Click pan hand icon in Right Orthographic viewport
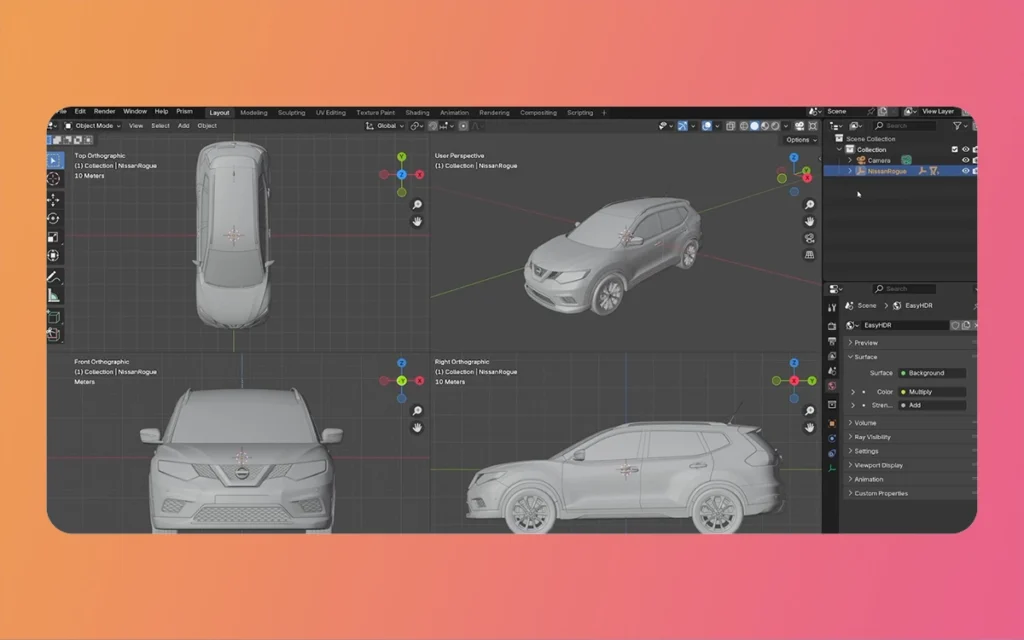1024x640 pixels. 810,428
